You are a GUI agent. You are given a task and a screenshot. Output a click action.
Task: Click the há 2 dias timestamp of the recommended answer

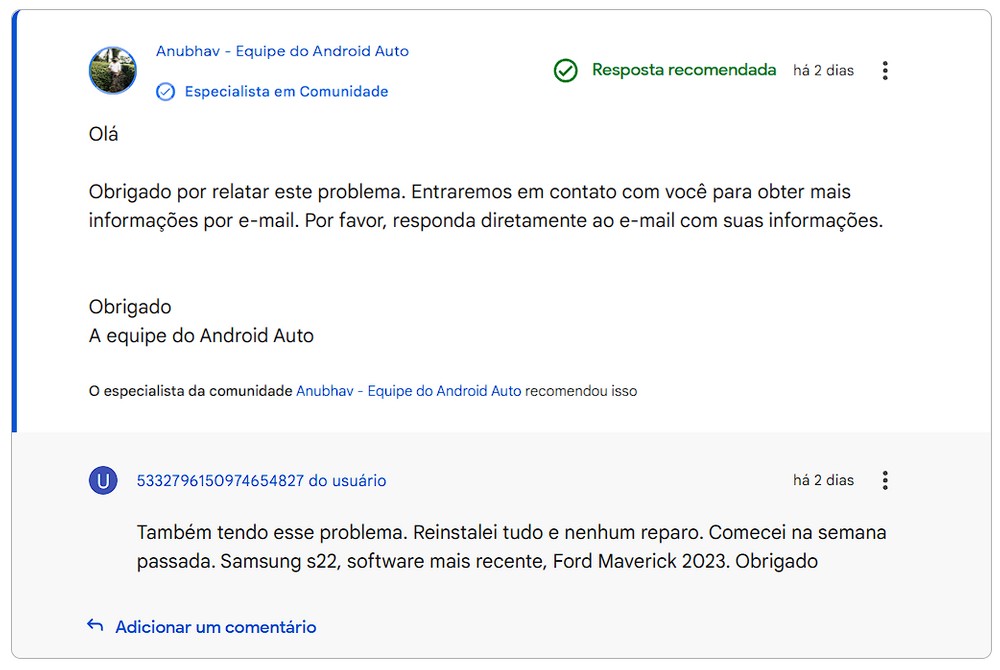[823, 70]
